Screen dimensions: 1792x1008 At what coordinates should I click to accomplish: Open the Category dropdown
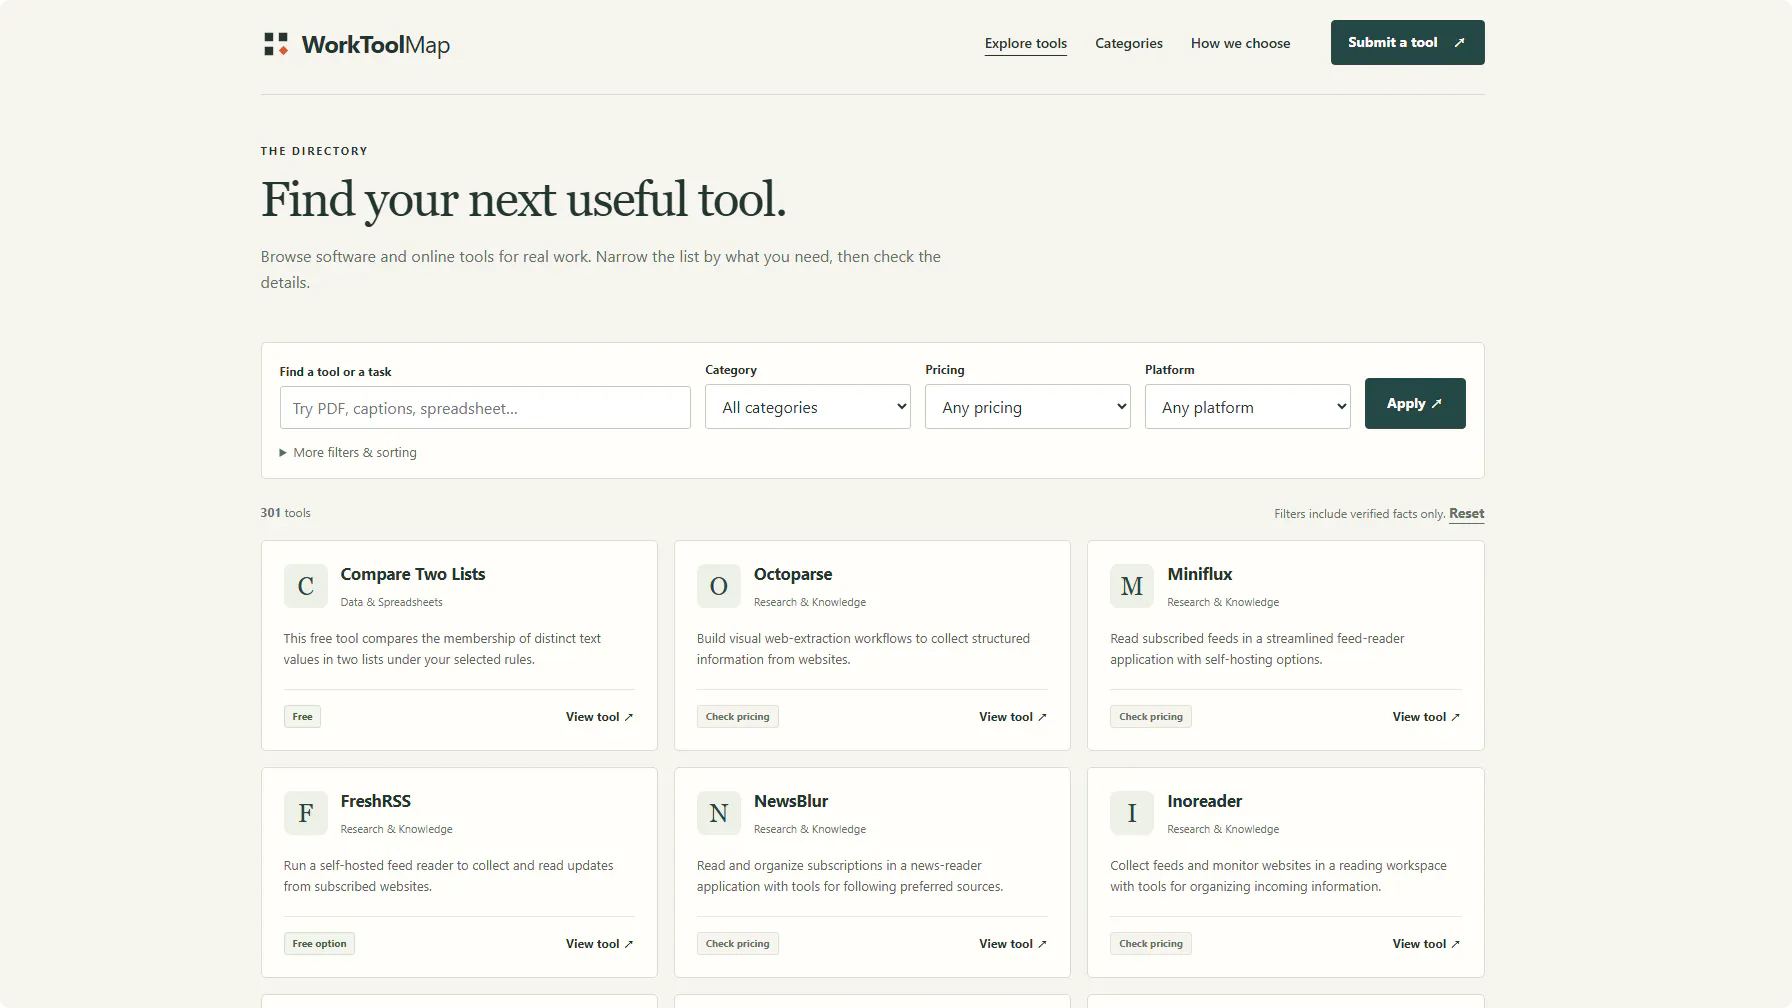coord(808,407)
